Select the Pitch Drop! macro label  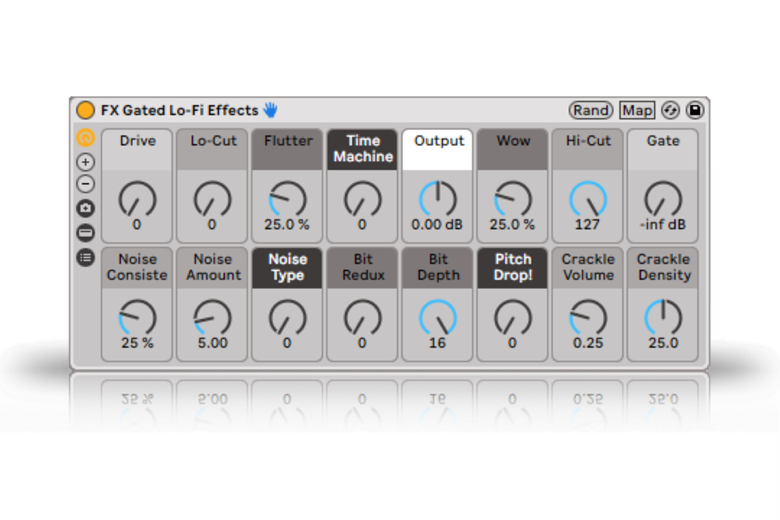513,267
